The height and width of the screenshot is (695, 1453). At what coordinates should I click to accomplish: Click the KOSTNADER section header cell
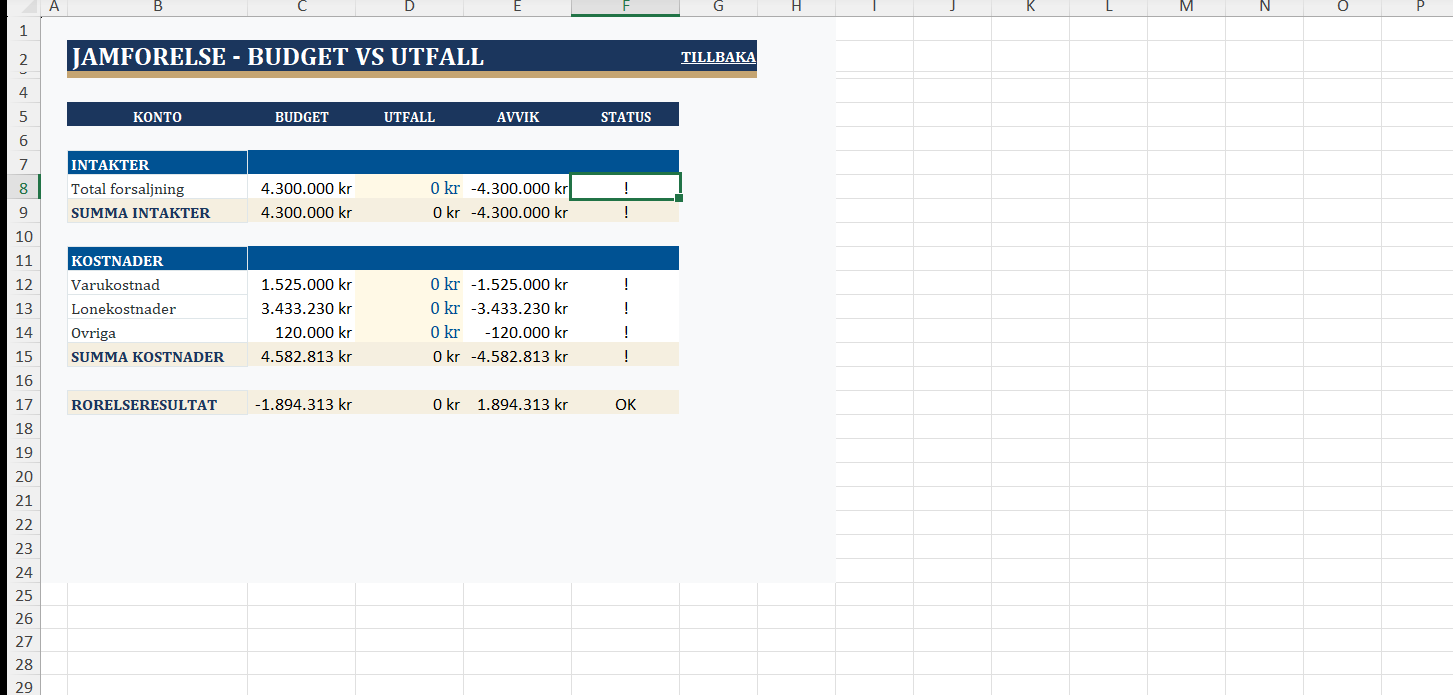pos(157,260)
